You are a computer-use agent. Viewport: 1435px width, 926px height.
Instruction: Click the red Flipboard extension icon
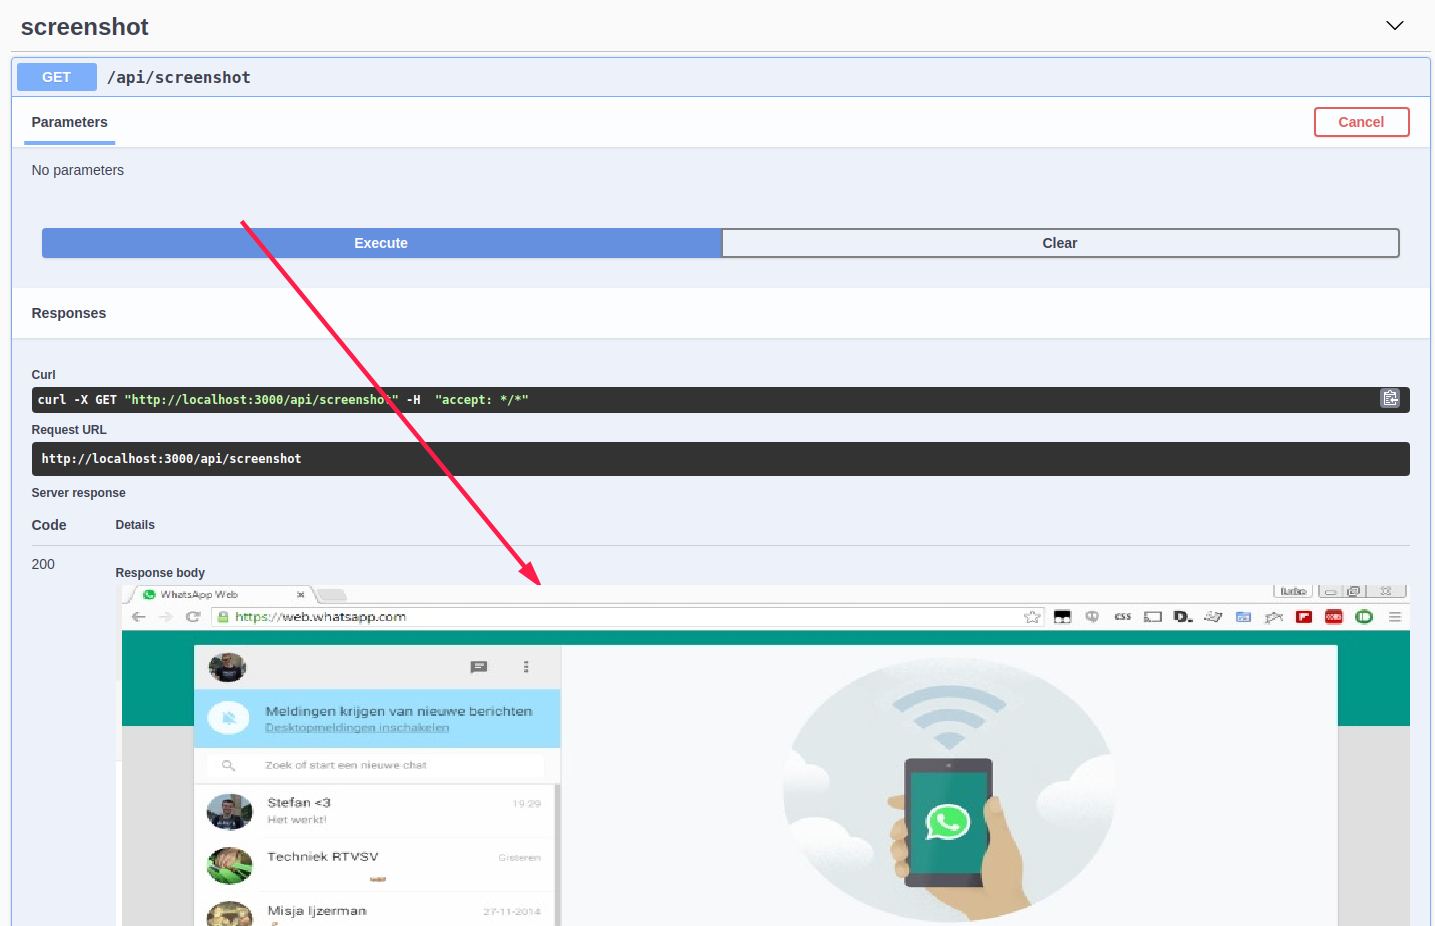point(1304,617)
